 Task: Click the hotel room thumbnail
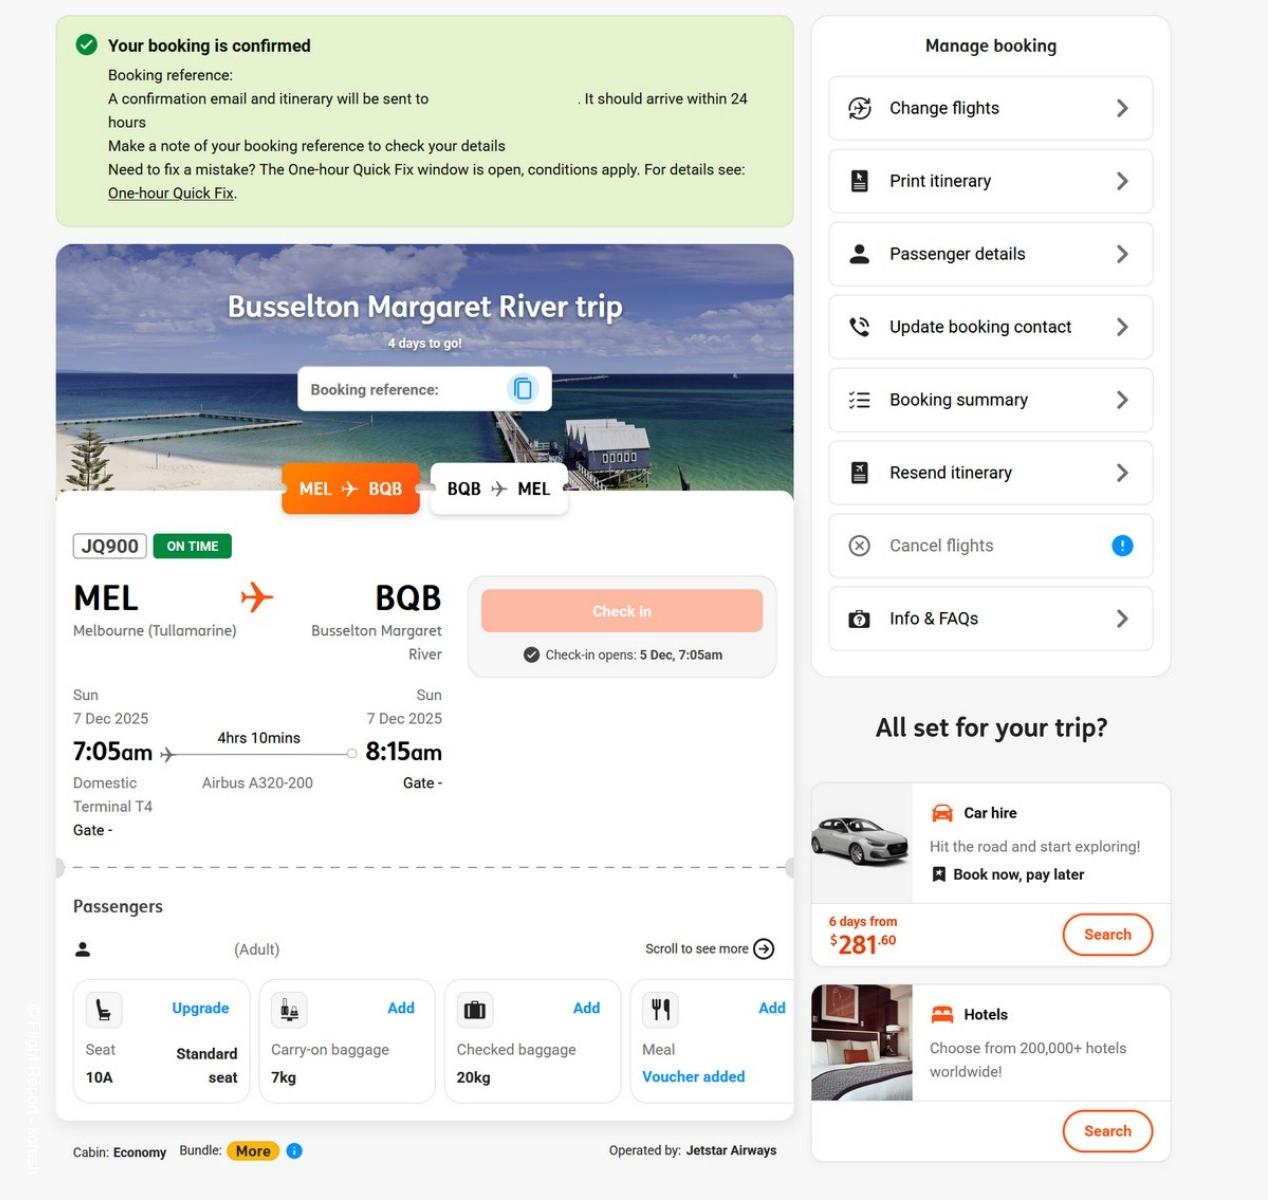[861, 1042]
